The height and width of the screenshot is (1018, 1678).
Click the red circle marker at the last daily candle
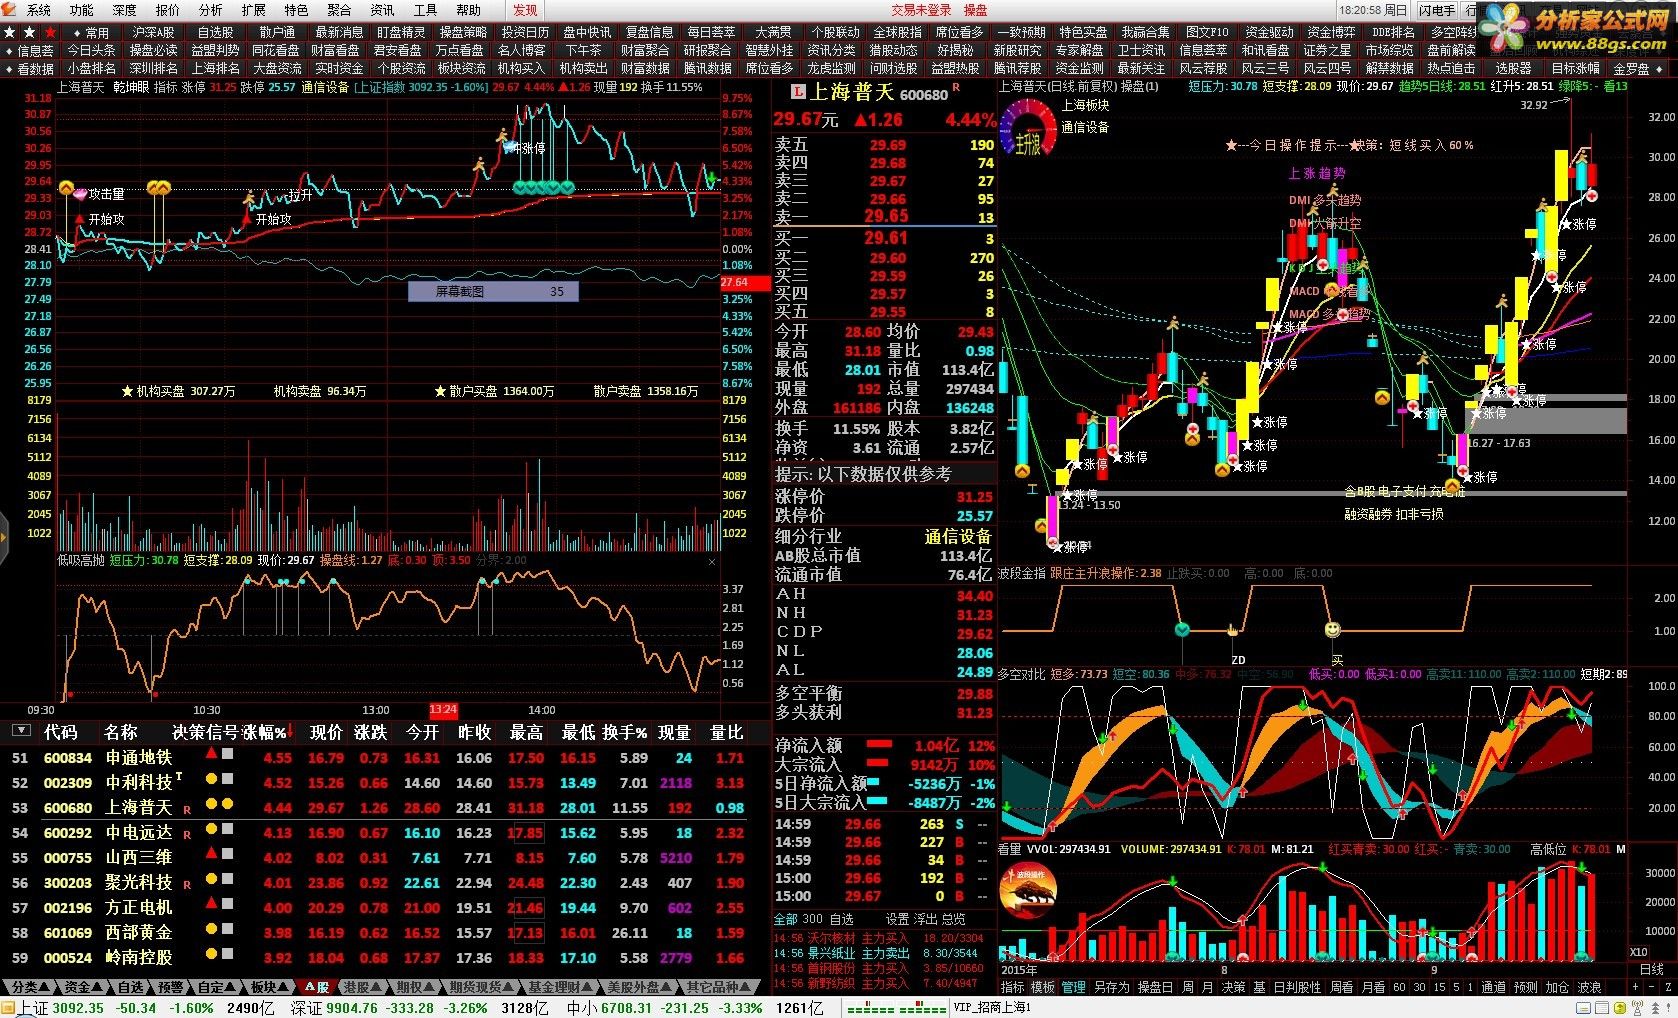point(1591,197)
